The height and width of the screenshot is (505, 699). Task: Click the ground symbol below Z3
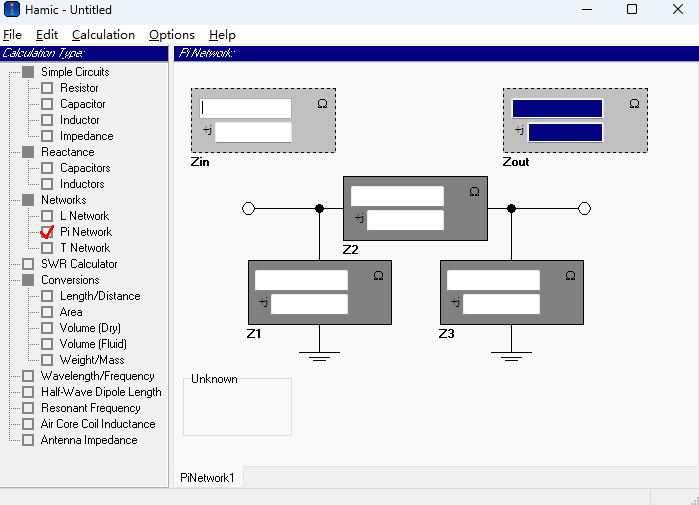(x=511, y=356)
